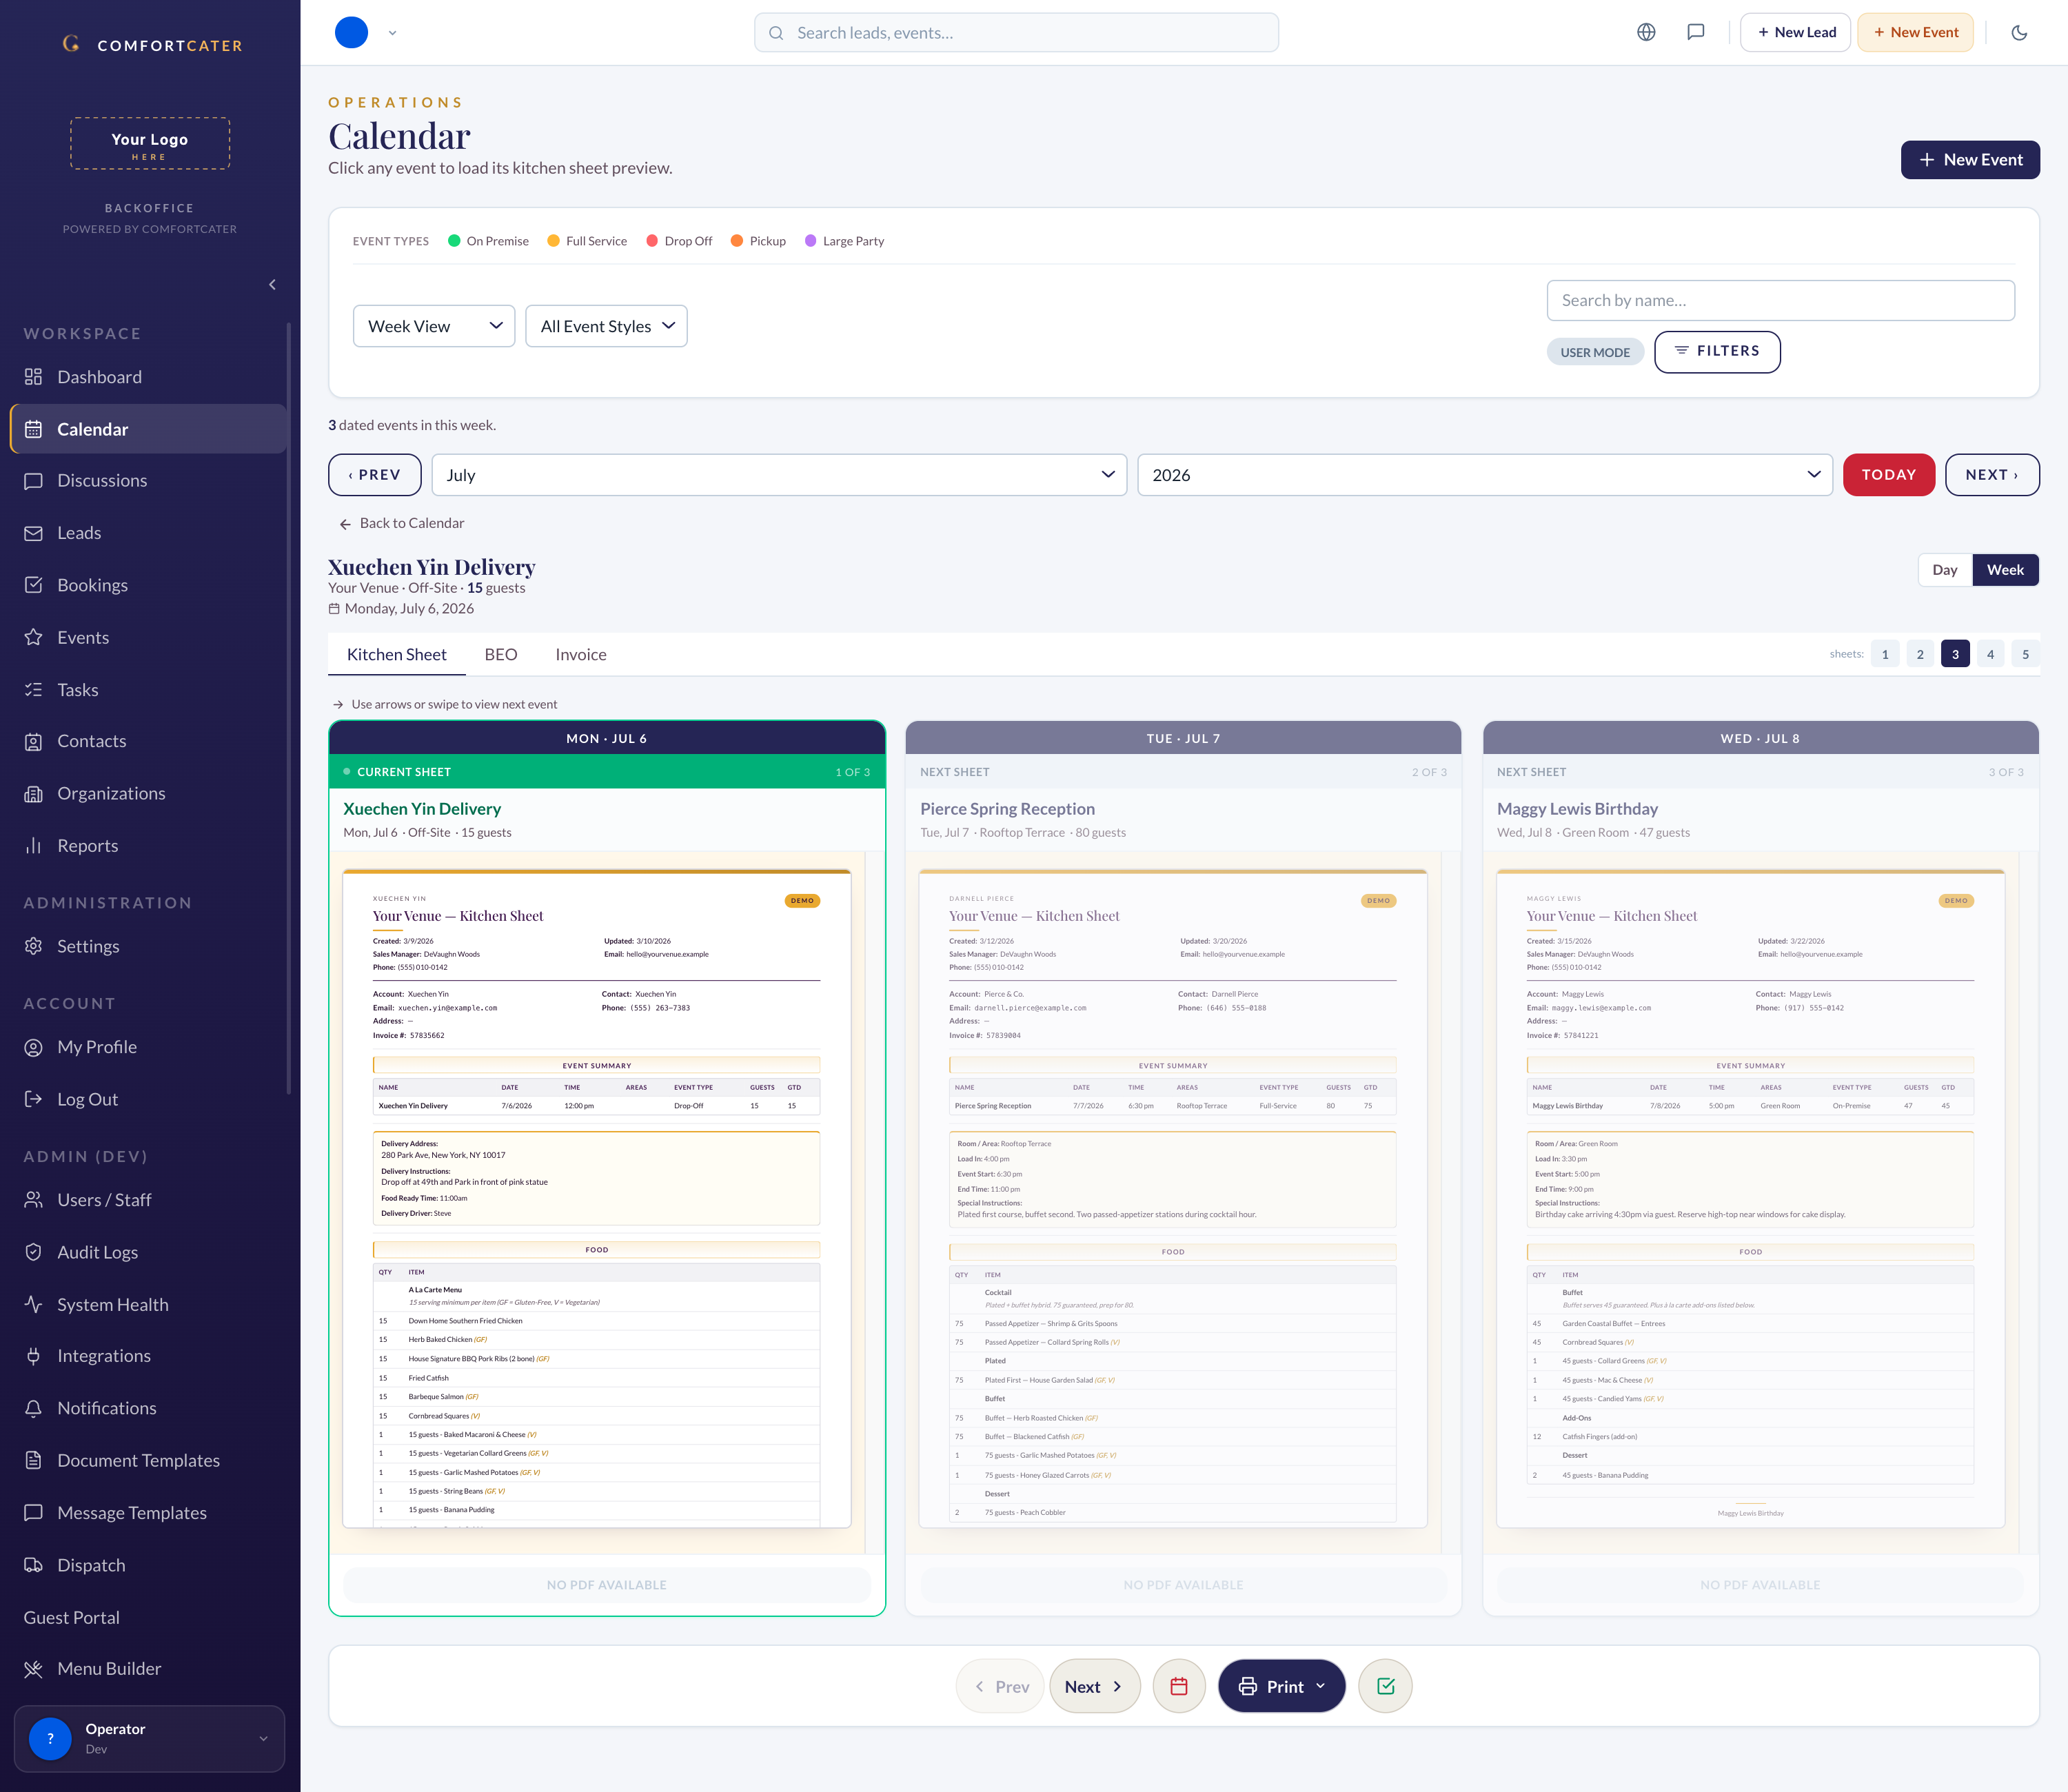
Task: Toggle dark mode moon icon
Action: coord(2019,32)
